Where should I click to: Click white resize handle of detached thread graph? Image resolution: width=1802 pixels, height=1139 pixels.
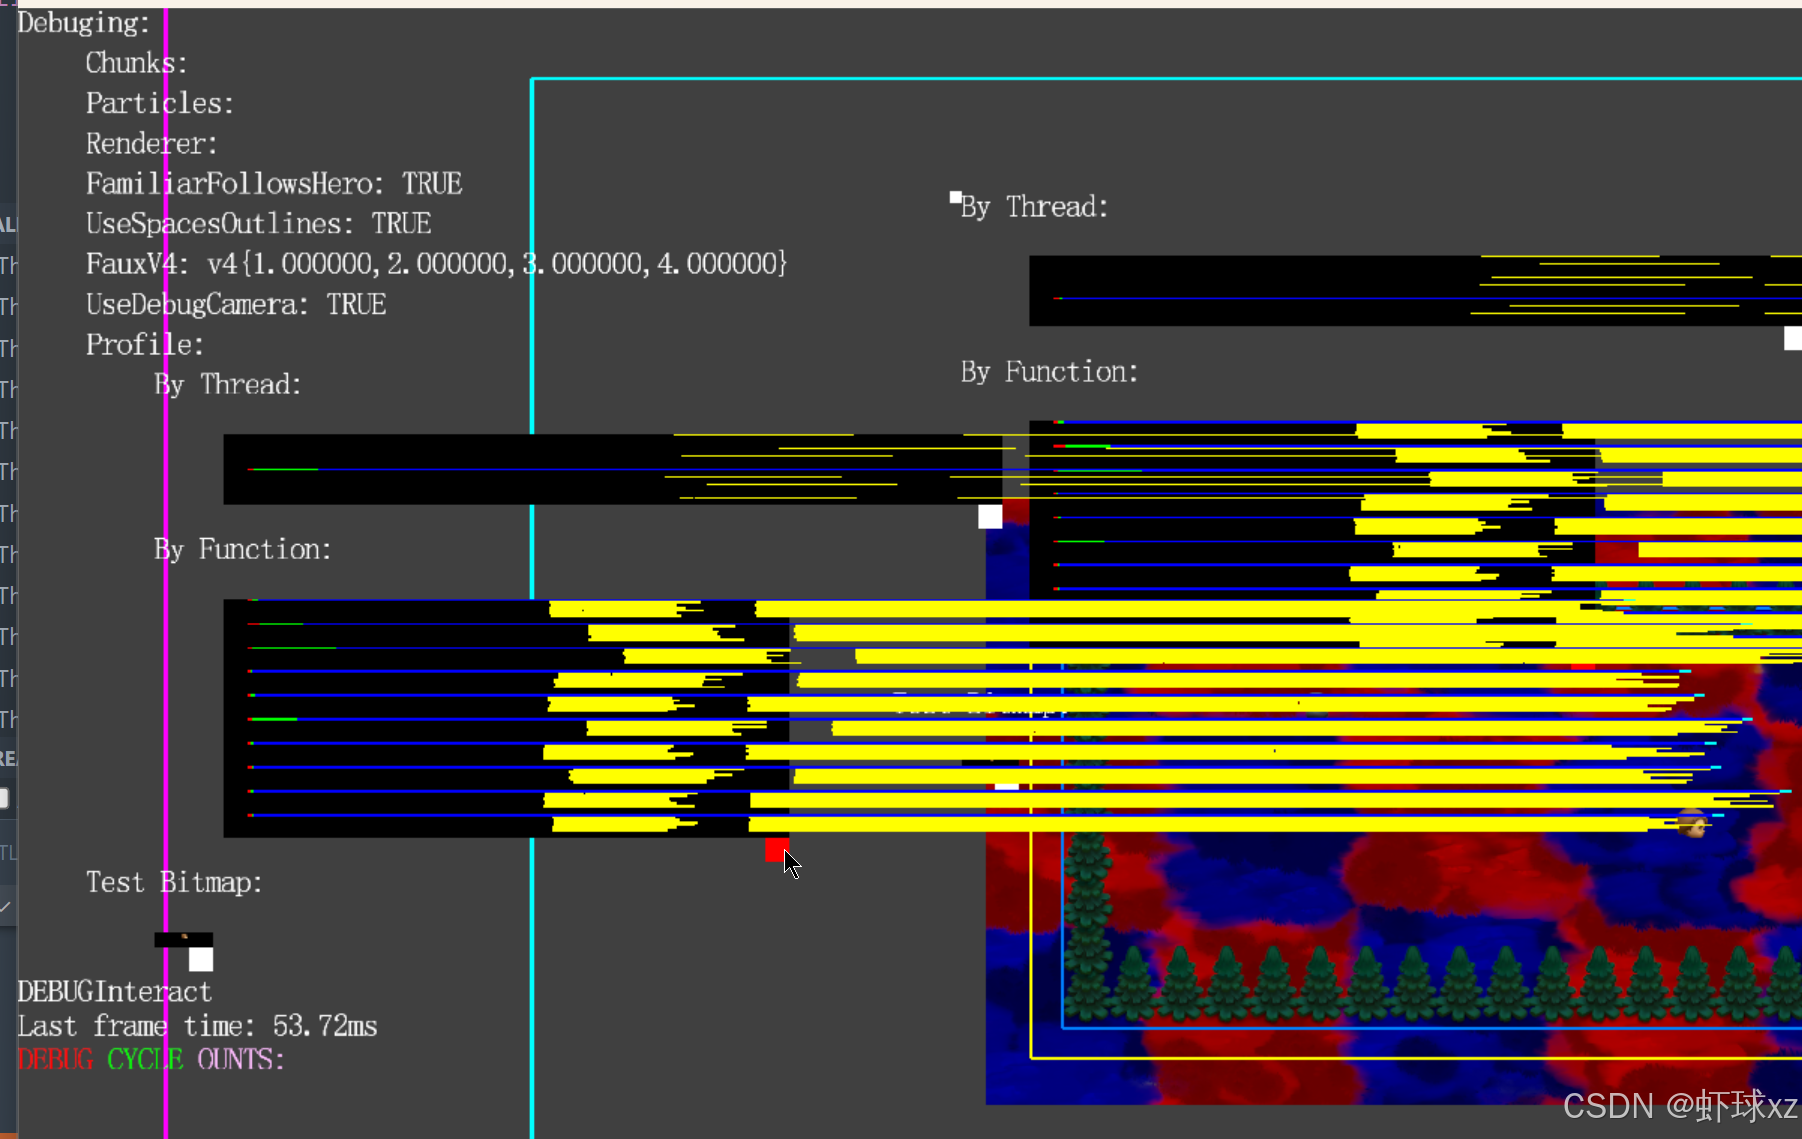(1793, 338)
